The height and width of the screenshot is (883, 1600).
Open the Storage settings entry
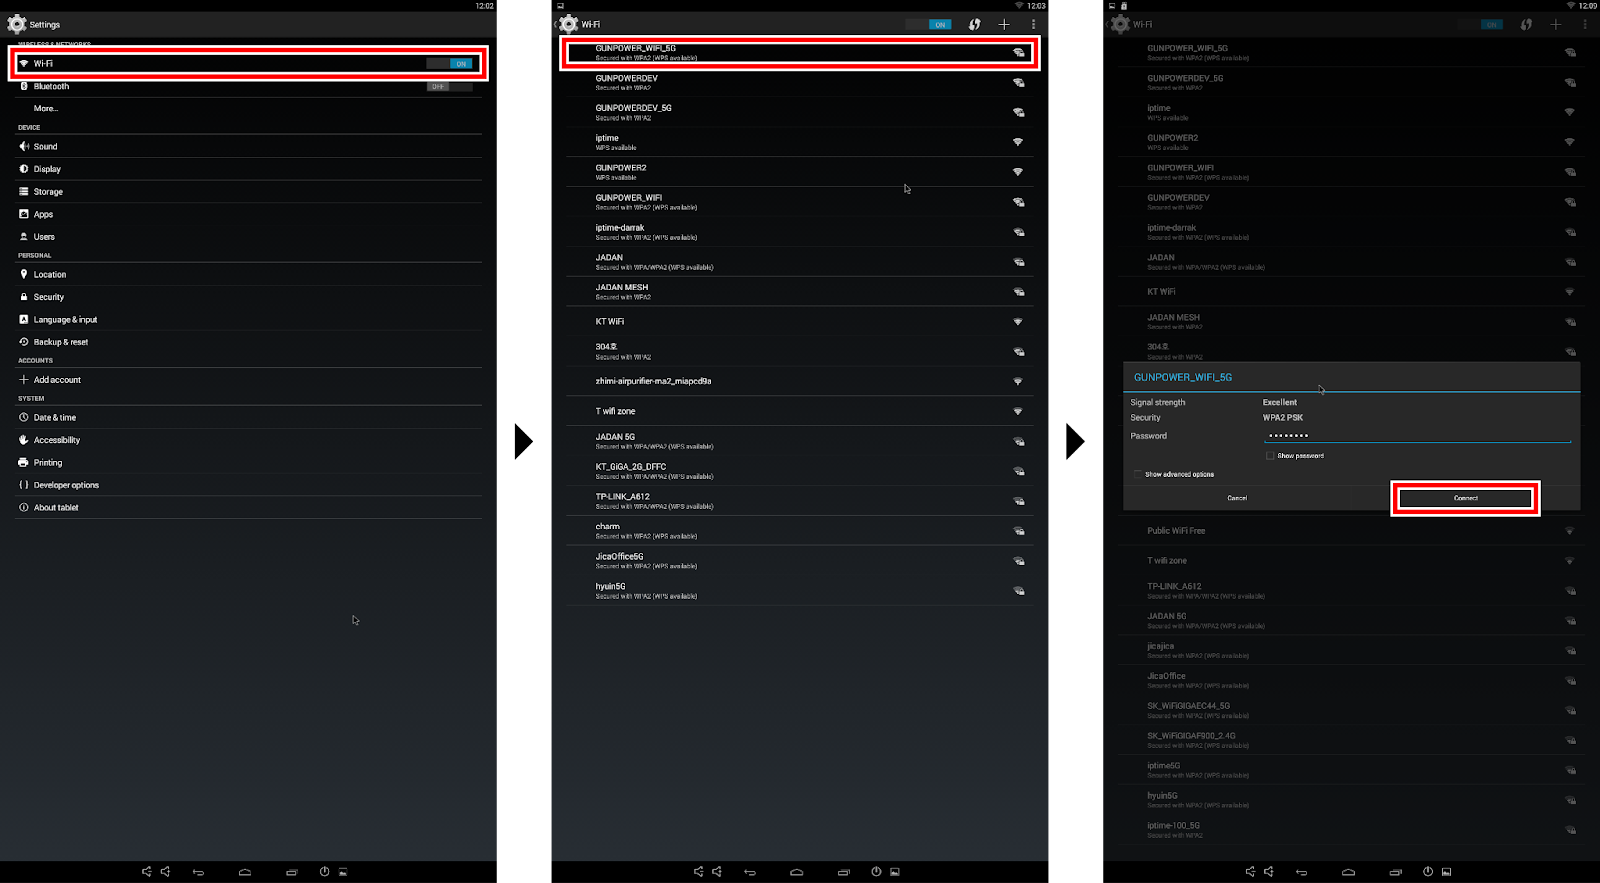(x=248, y=191)
